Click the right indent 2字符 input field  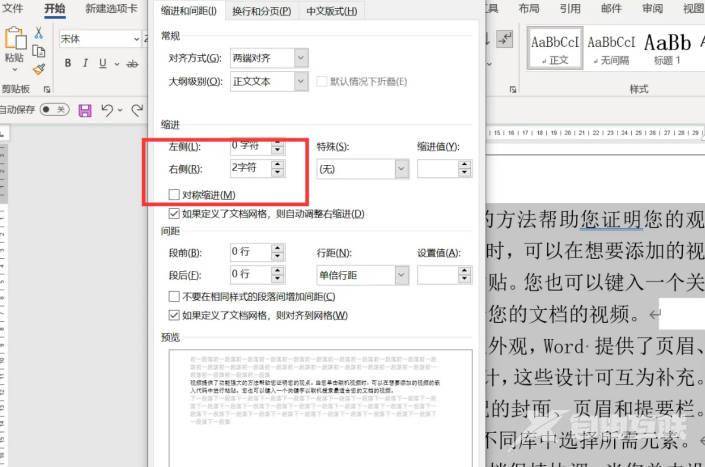251,168
